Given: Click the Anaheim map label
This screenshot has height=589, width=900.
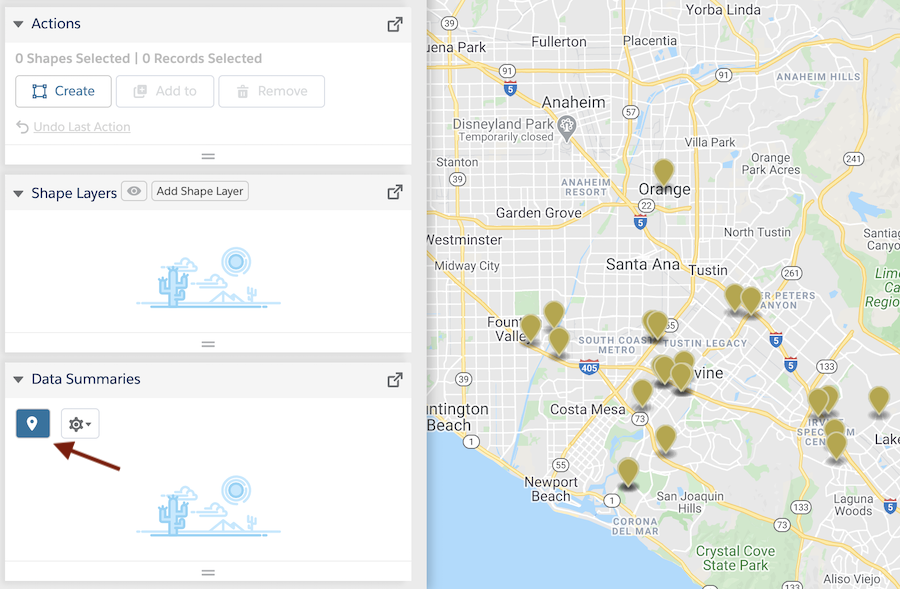Looking at the screenshot, I should (573, 102).
